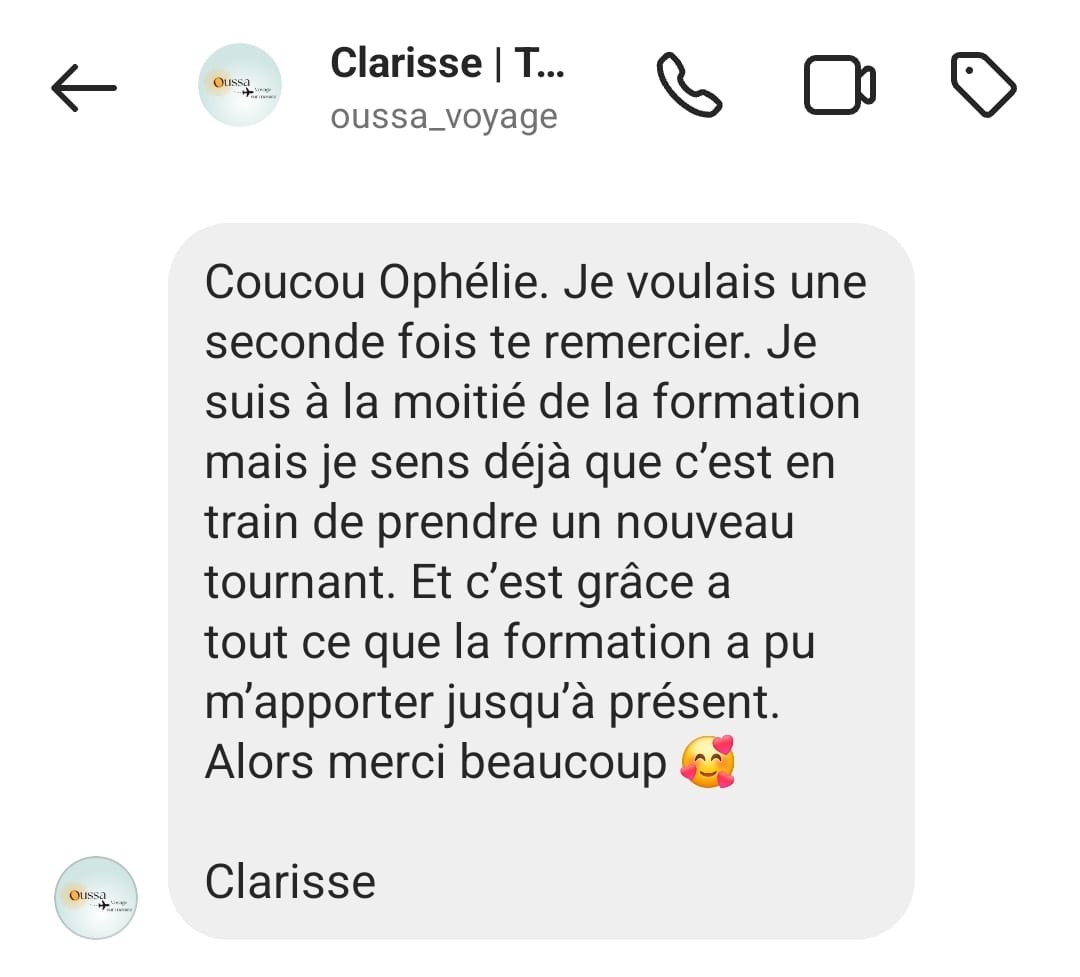Tap the text "suis à la moitié de la formation"
This screenshot has width=1080, height=977.
[532, 402]
